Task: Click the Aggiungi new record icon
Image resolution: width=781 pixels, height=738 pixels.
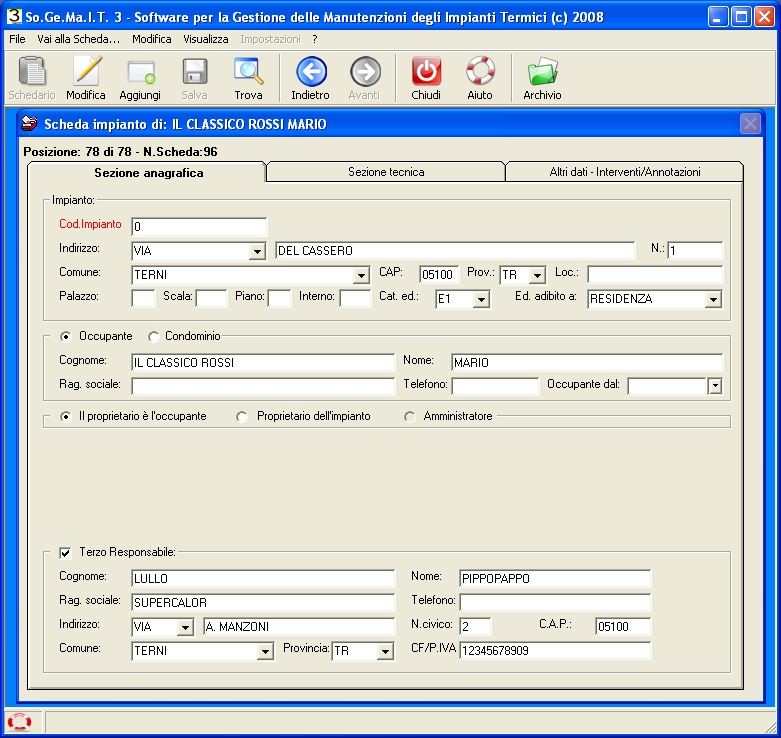Action: click(x=140, y=72)
